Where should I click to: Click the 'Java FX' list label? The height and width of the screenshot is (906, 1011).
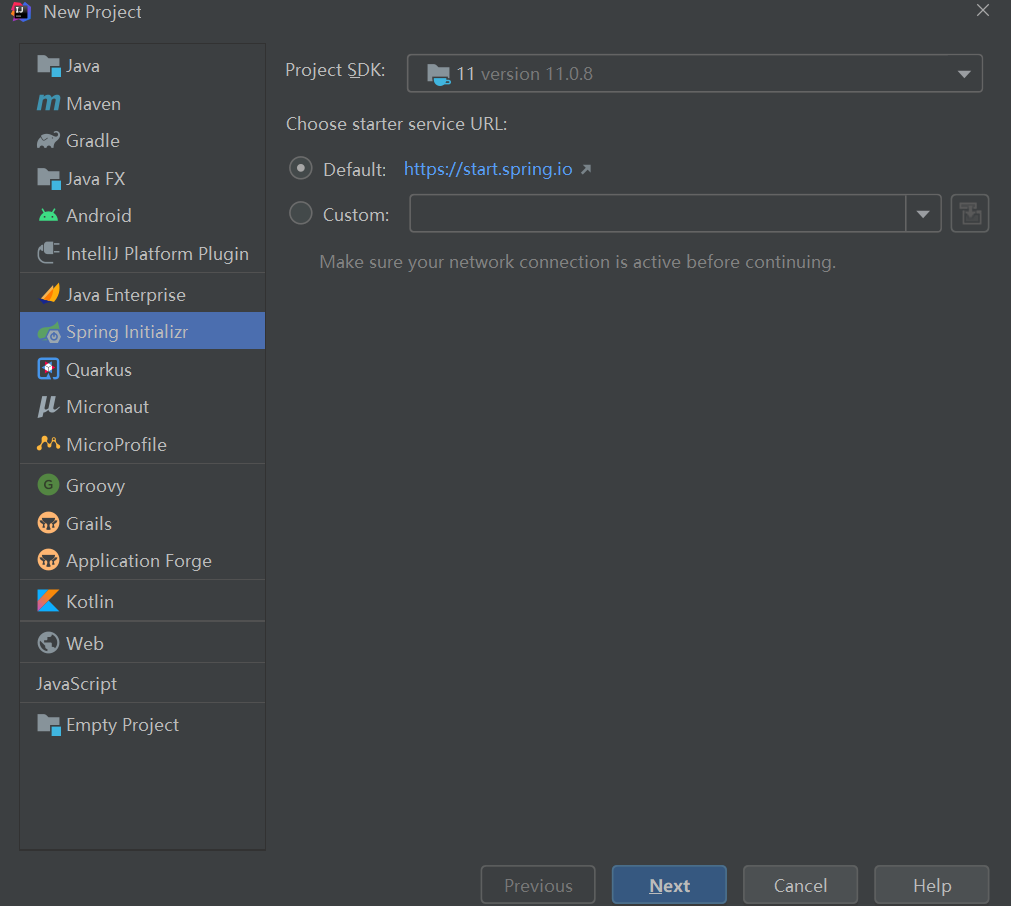click(95, 179)
